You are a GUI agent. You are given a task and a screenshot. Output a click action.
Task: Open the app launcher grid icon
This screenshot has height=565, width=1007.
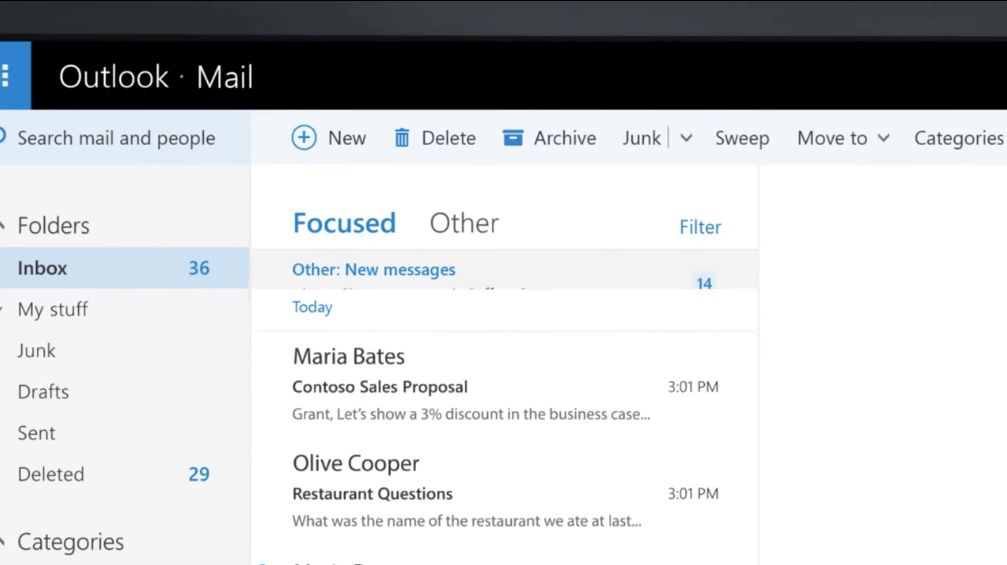pos(6,76)
